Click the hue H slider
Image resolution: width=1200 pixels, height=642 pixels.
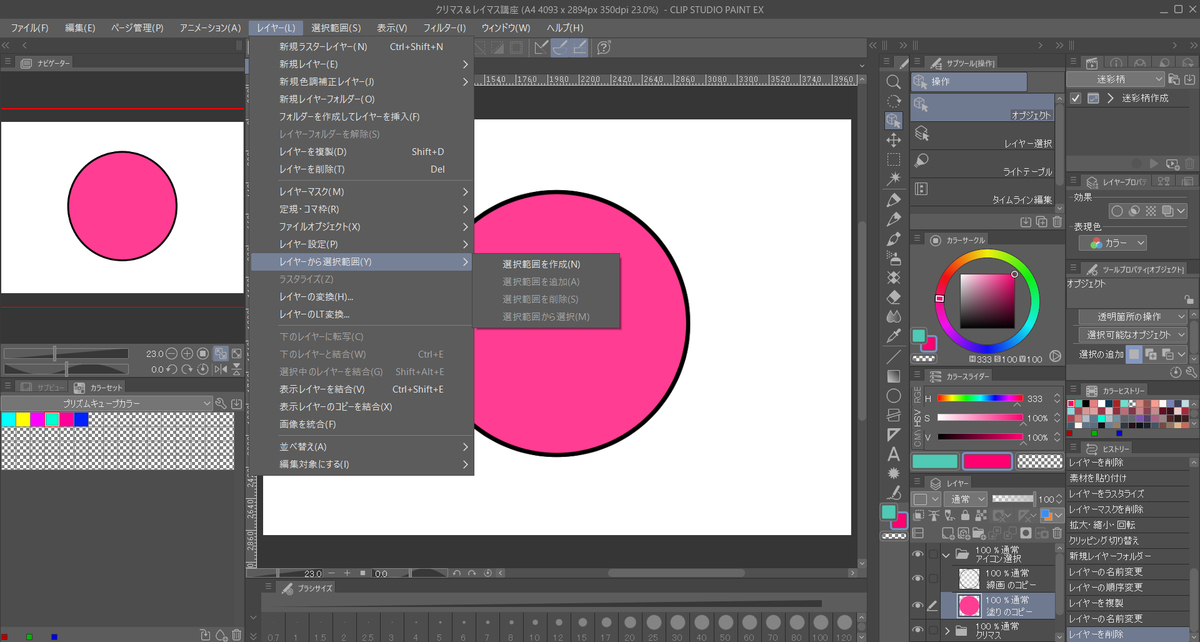[979, 398]
